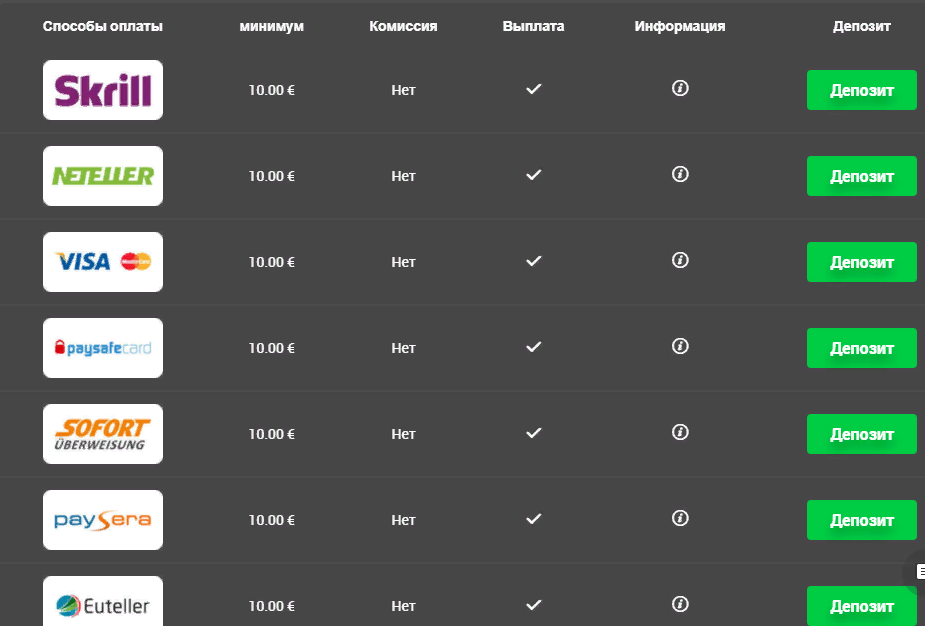Click Депозит button for Skrill
Image resolution: width=925 pixels, height=626 pixels.
tap(861, 90)
